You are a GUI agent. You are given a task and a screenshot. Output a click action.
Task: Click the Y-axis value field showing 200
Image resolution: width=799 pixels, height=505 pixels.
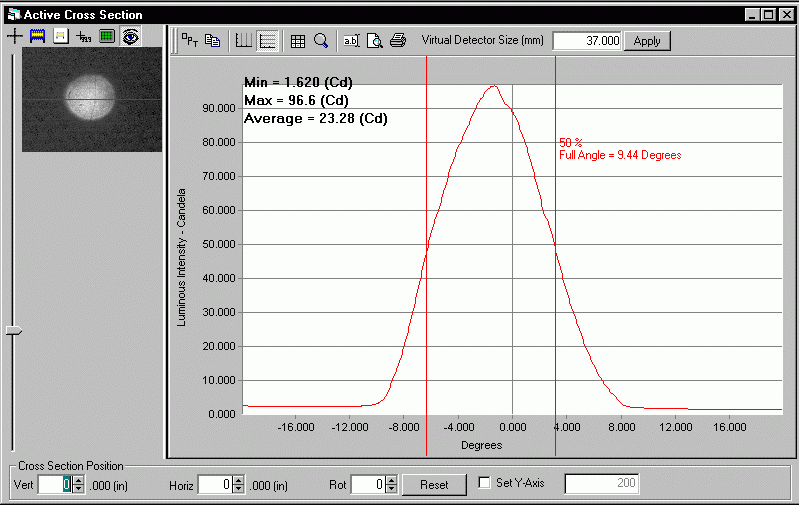click(602, 483)
